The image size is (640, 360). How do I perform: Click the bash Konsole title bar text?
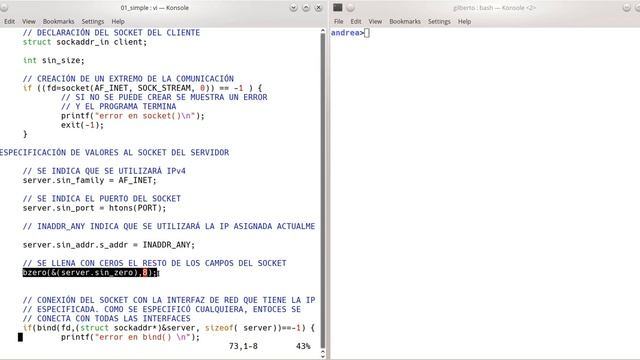tap(494, 8)
